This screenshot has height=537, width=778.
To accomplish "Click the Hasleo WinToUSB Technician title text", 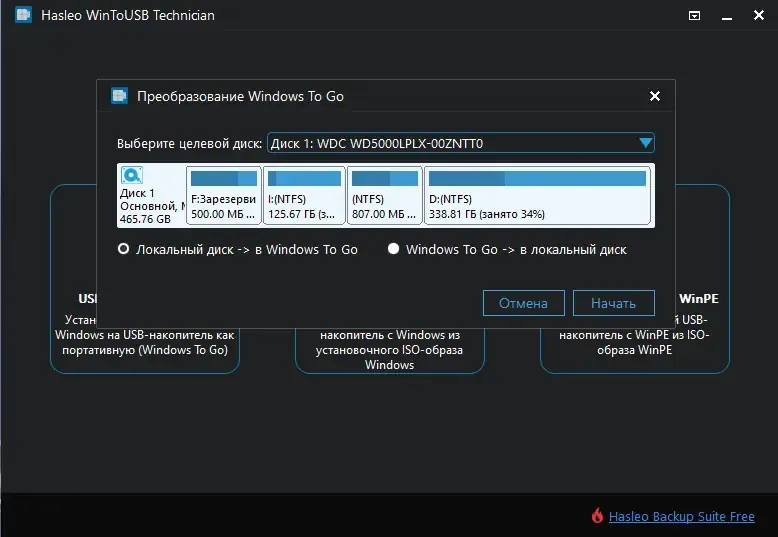I will 128,15.
